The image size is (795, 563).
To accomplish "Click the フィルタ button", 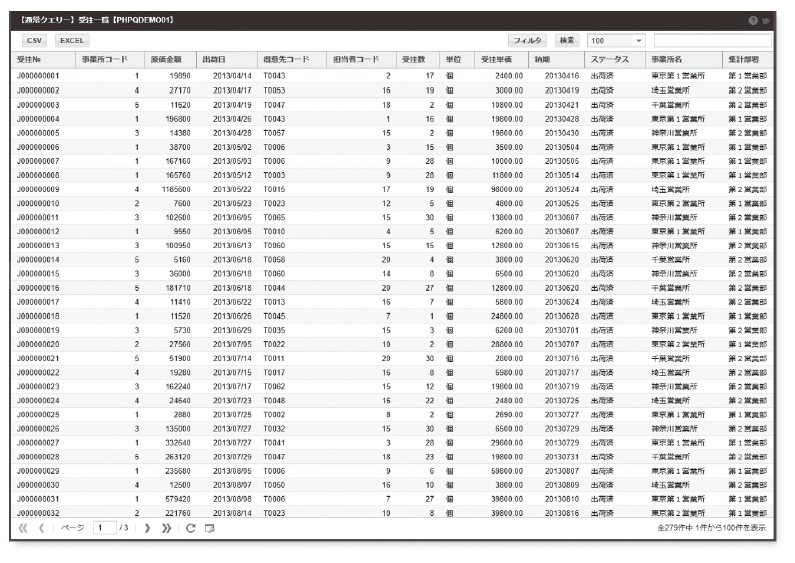I will [527, 41].
